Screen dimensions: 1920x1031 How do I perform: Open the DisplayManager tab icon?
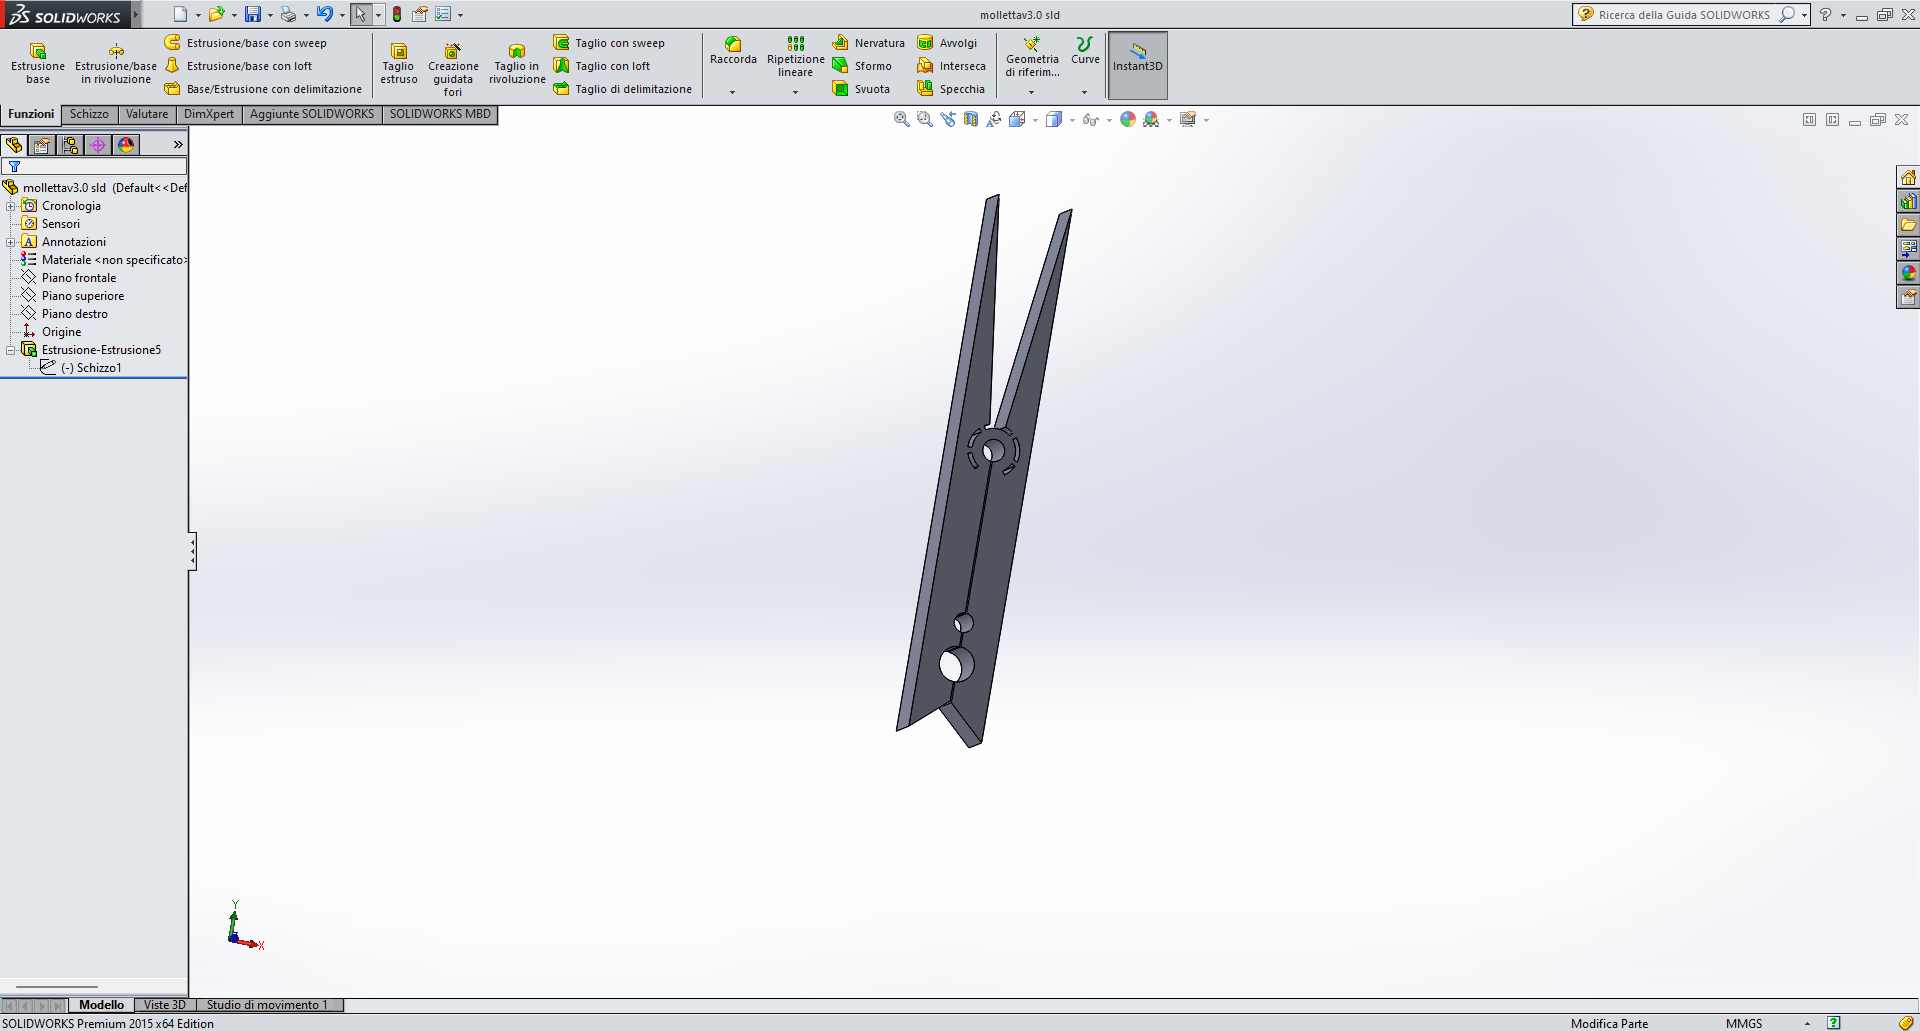tap(126, 145)
